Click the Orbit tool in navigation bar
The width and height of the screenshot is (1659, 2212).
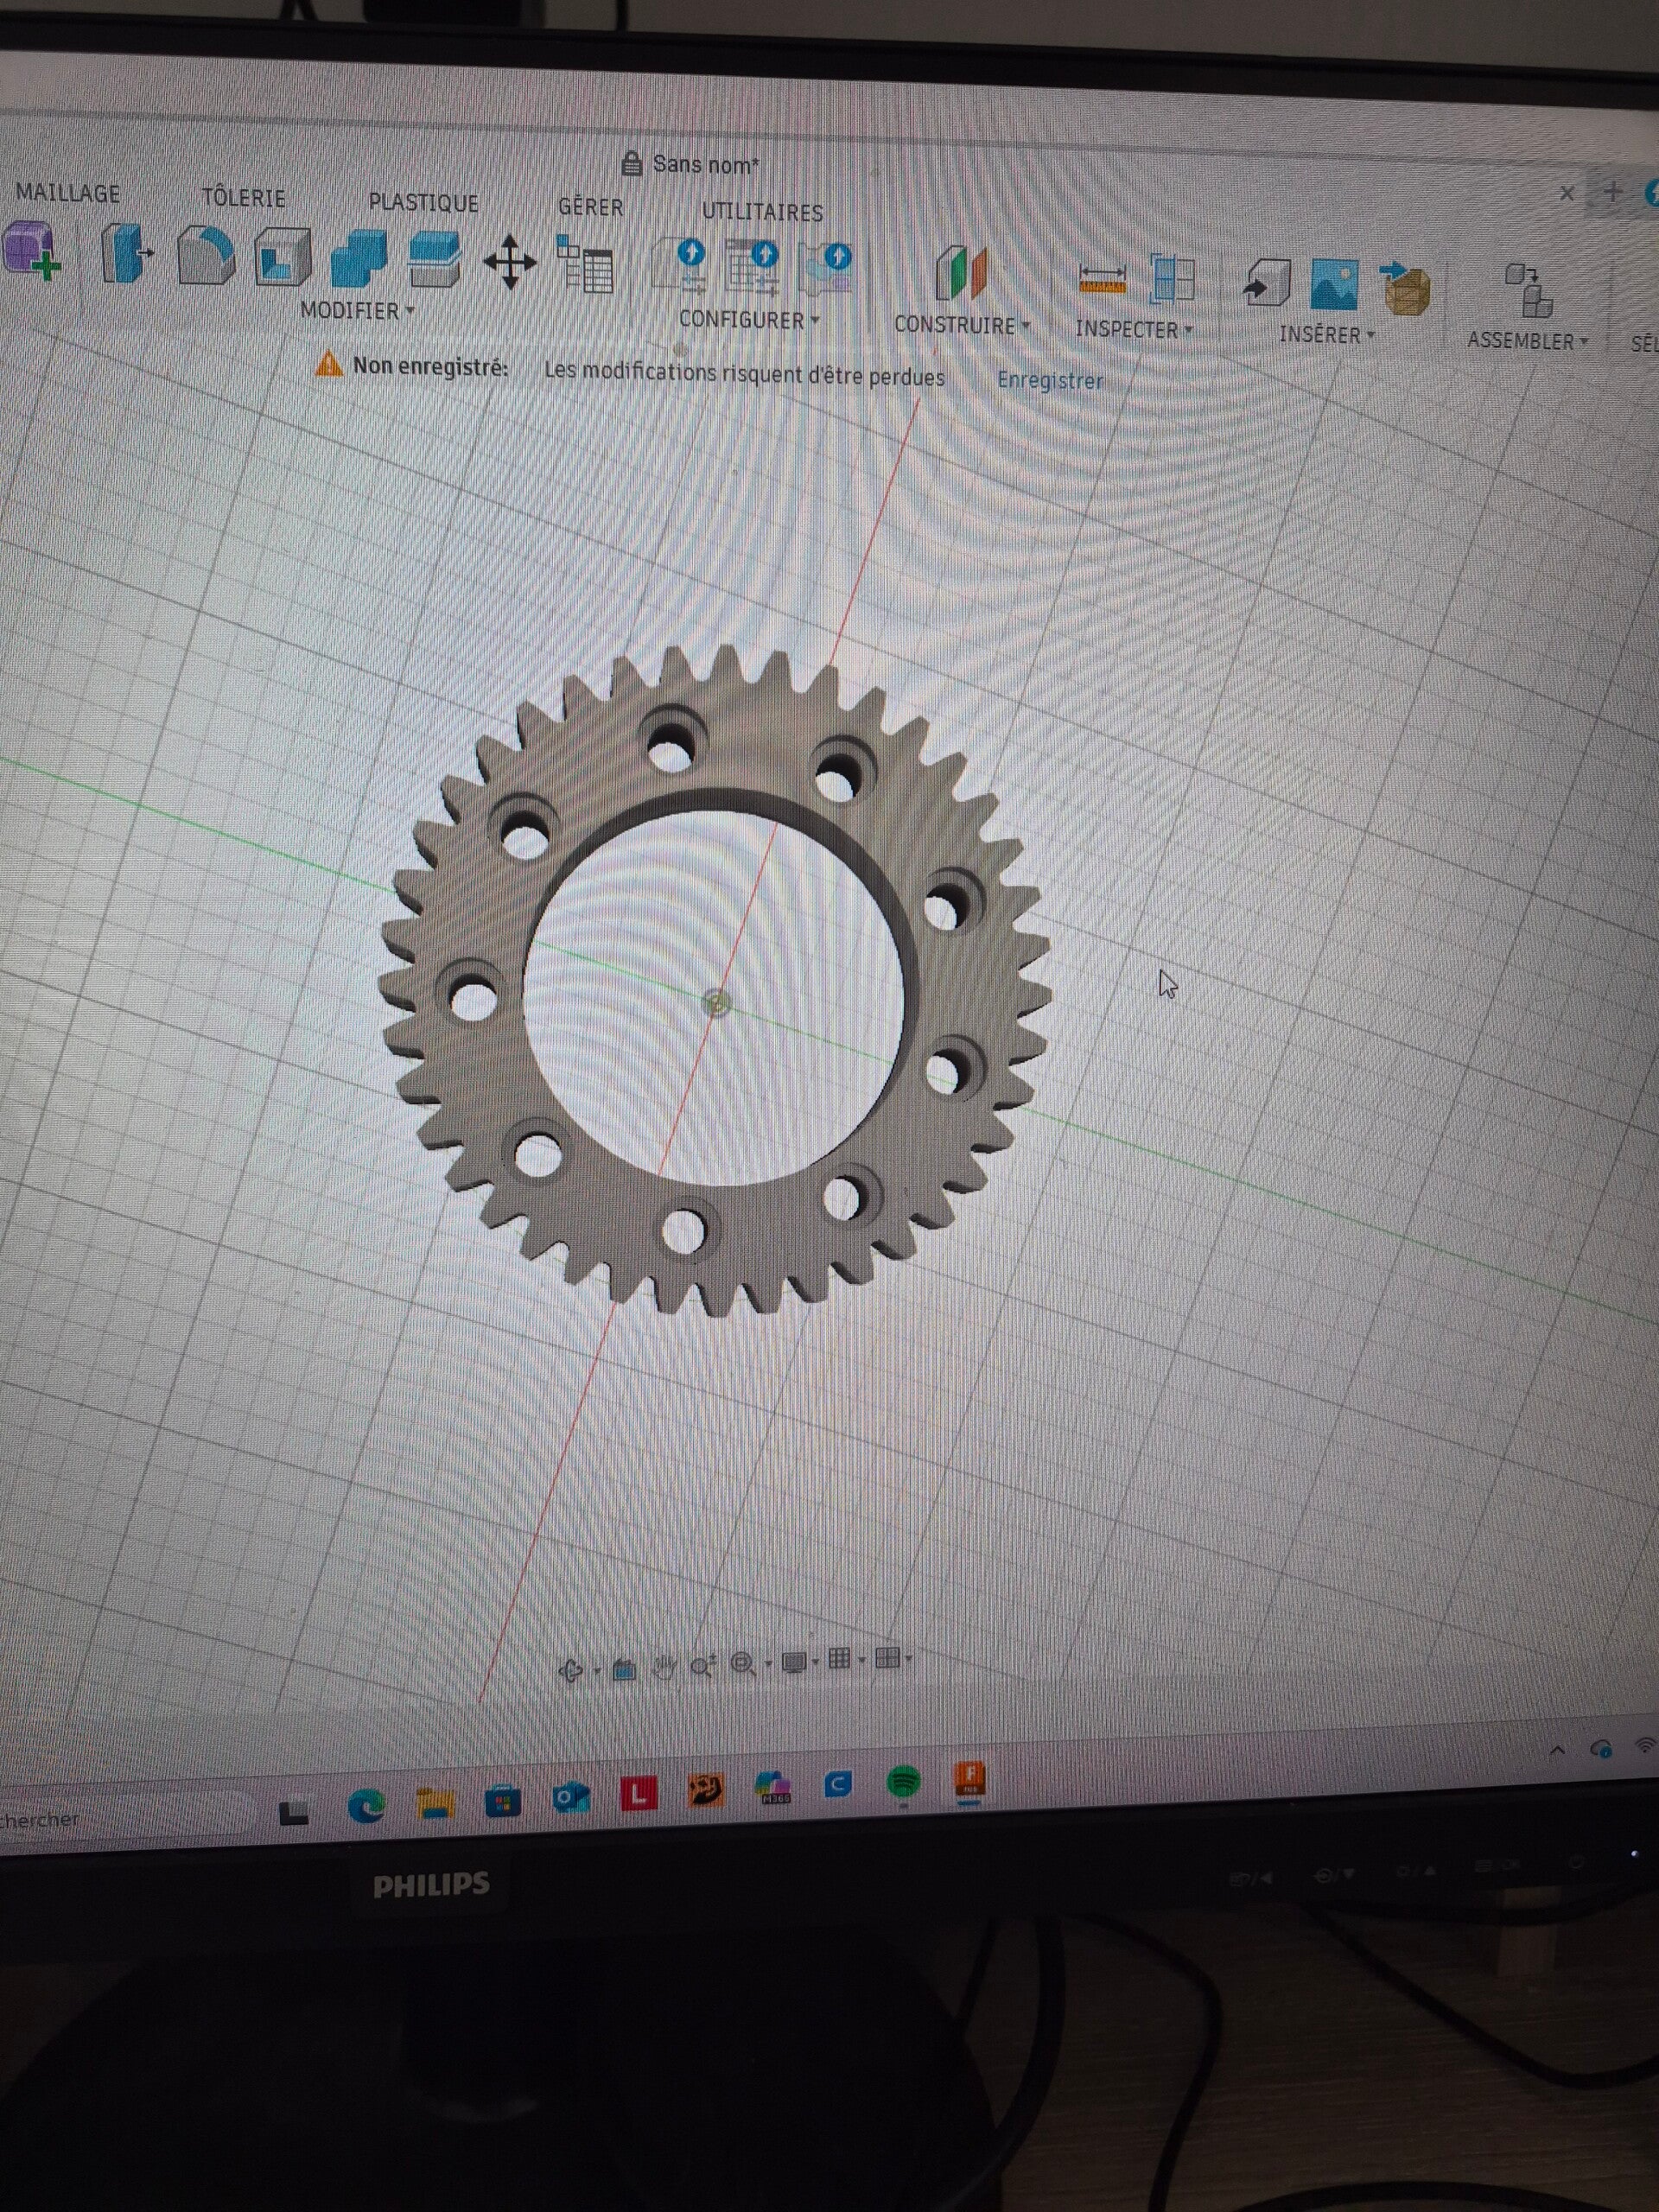tap(571, 1670)
